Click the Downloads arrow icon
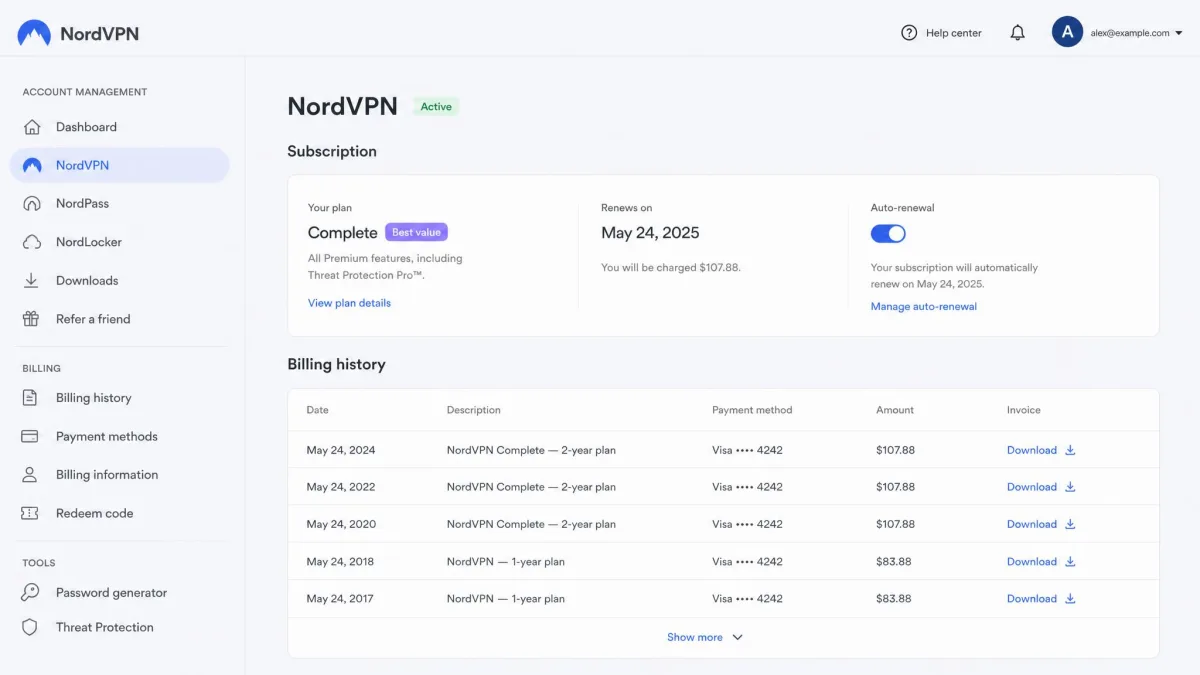The width and height of the screenshot is (1200, 675). coord(31,280)
